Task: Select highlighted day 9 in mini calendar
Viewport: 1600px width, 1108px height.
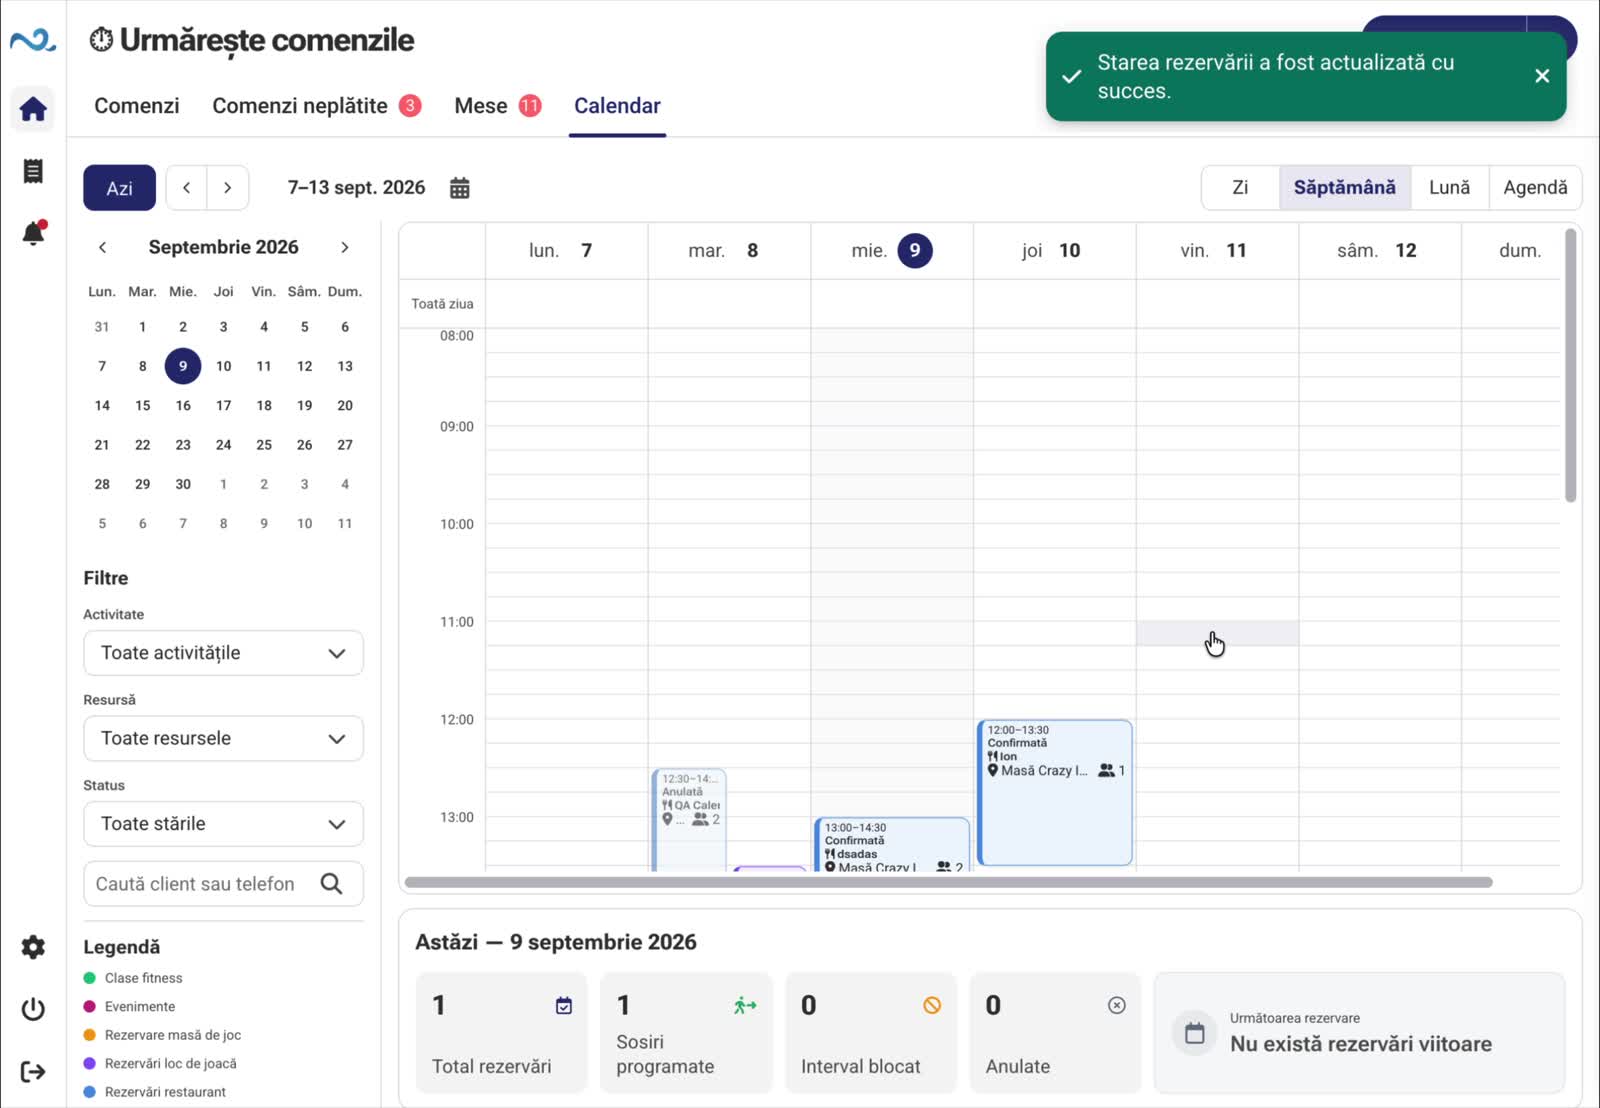Action: pos(183,366)
